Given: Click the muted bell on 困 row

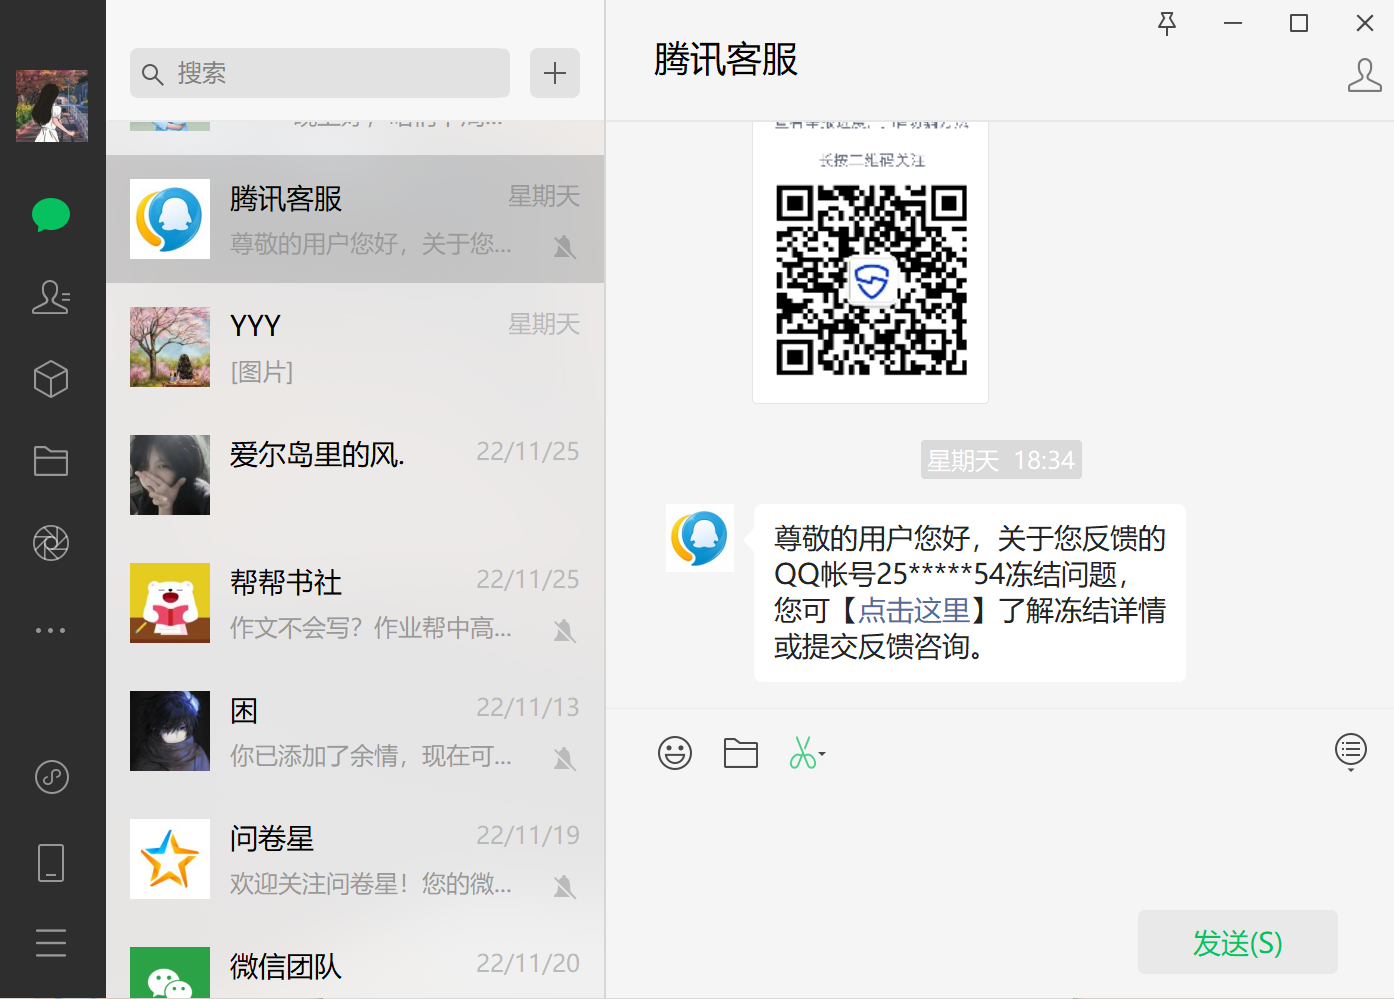Looking at the screenshot, I should (x=565, y=758).
